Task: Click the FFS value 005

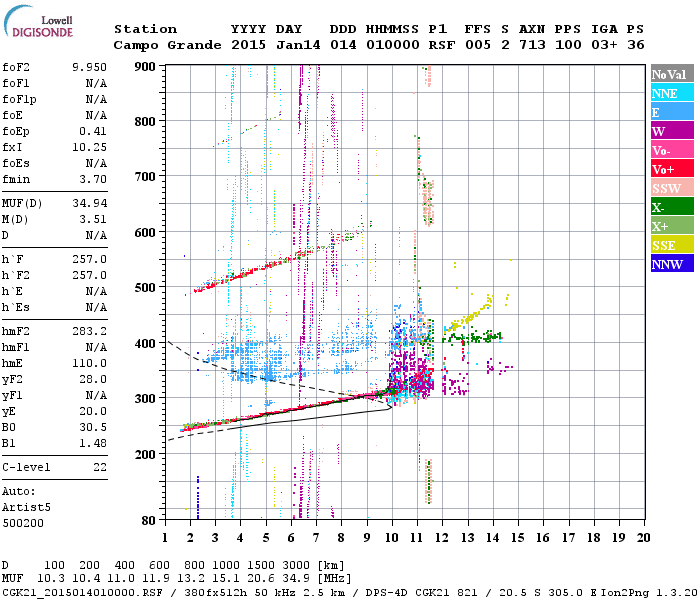Action: tap(478, 45)
